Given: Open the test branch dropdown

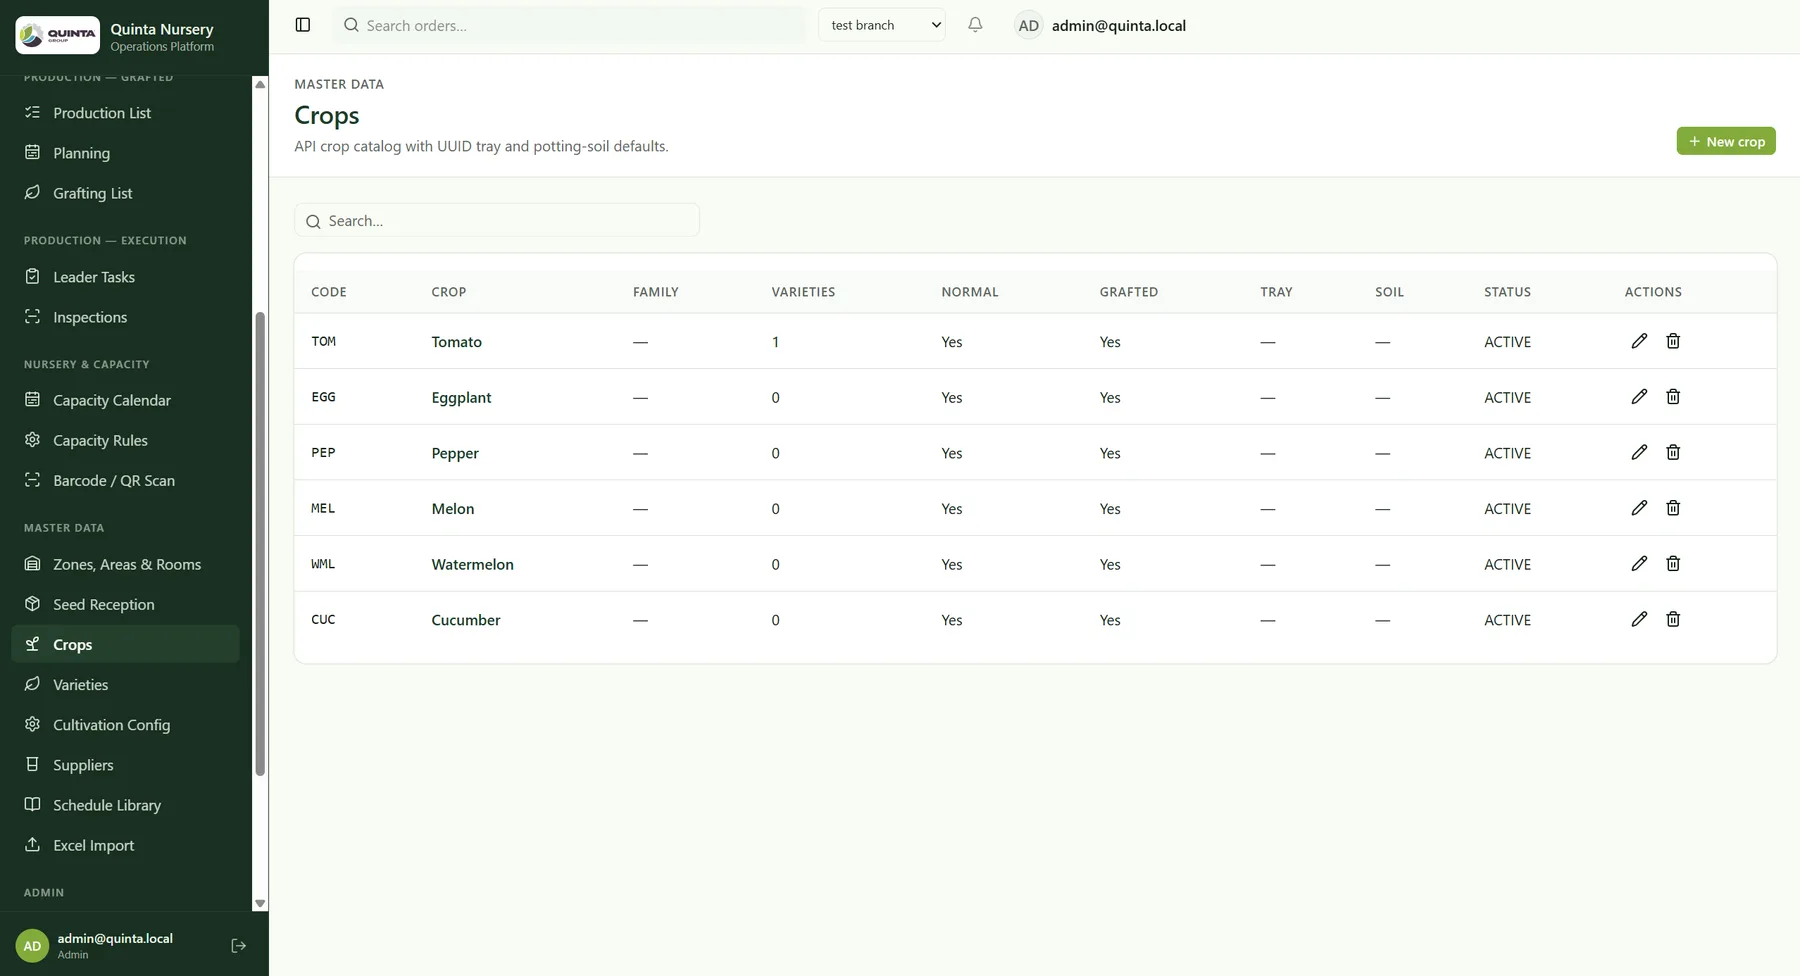Looking at the screenshot, I should tap(882, 25).
